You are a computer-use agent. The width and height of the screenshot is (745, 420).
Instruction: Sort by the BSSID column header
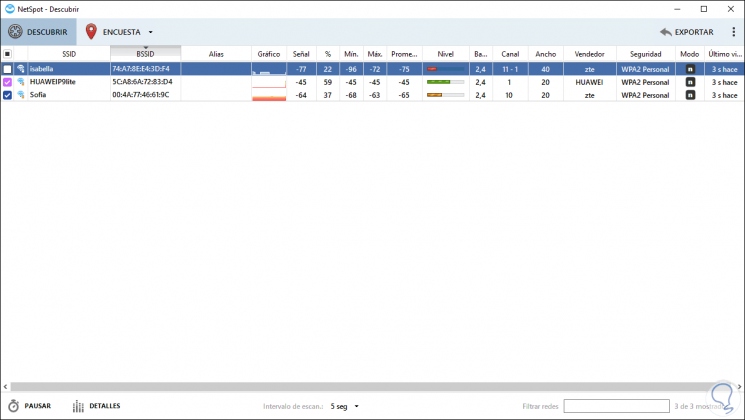145,54
